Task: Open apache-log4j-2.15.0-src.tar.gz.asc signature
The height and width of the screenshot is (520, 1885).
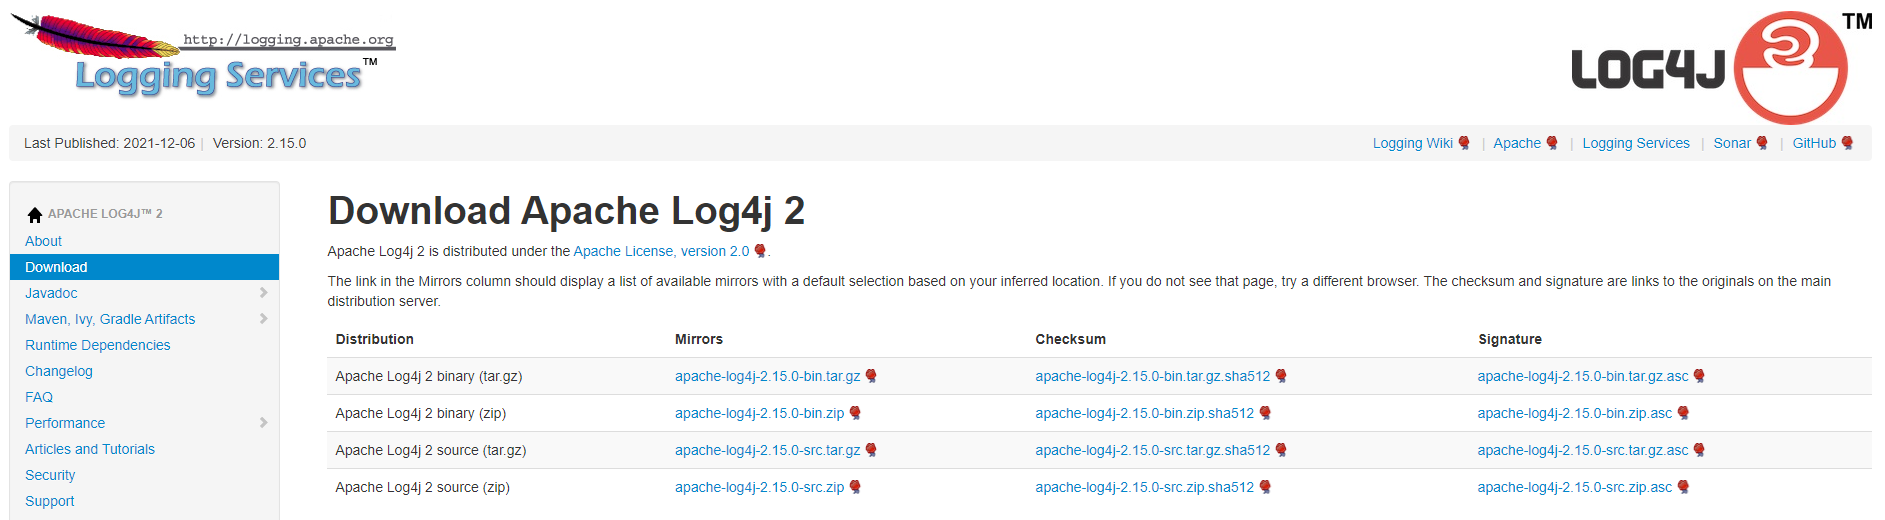Action: [1582, 450]
